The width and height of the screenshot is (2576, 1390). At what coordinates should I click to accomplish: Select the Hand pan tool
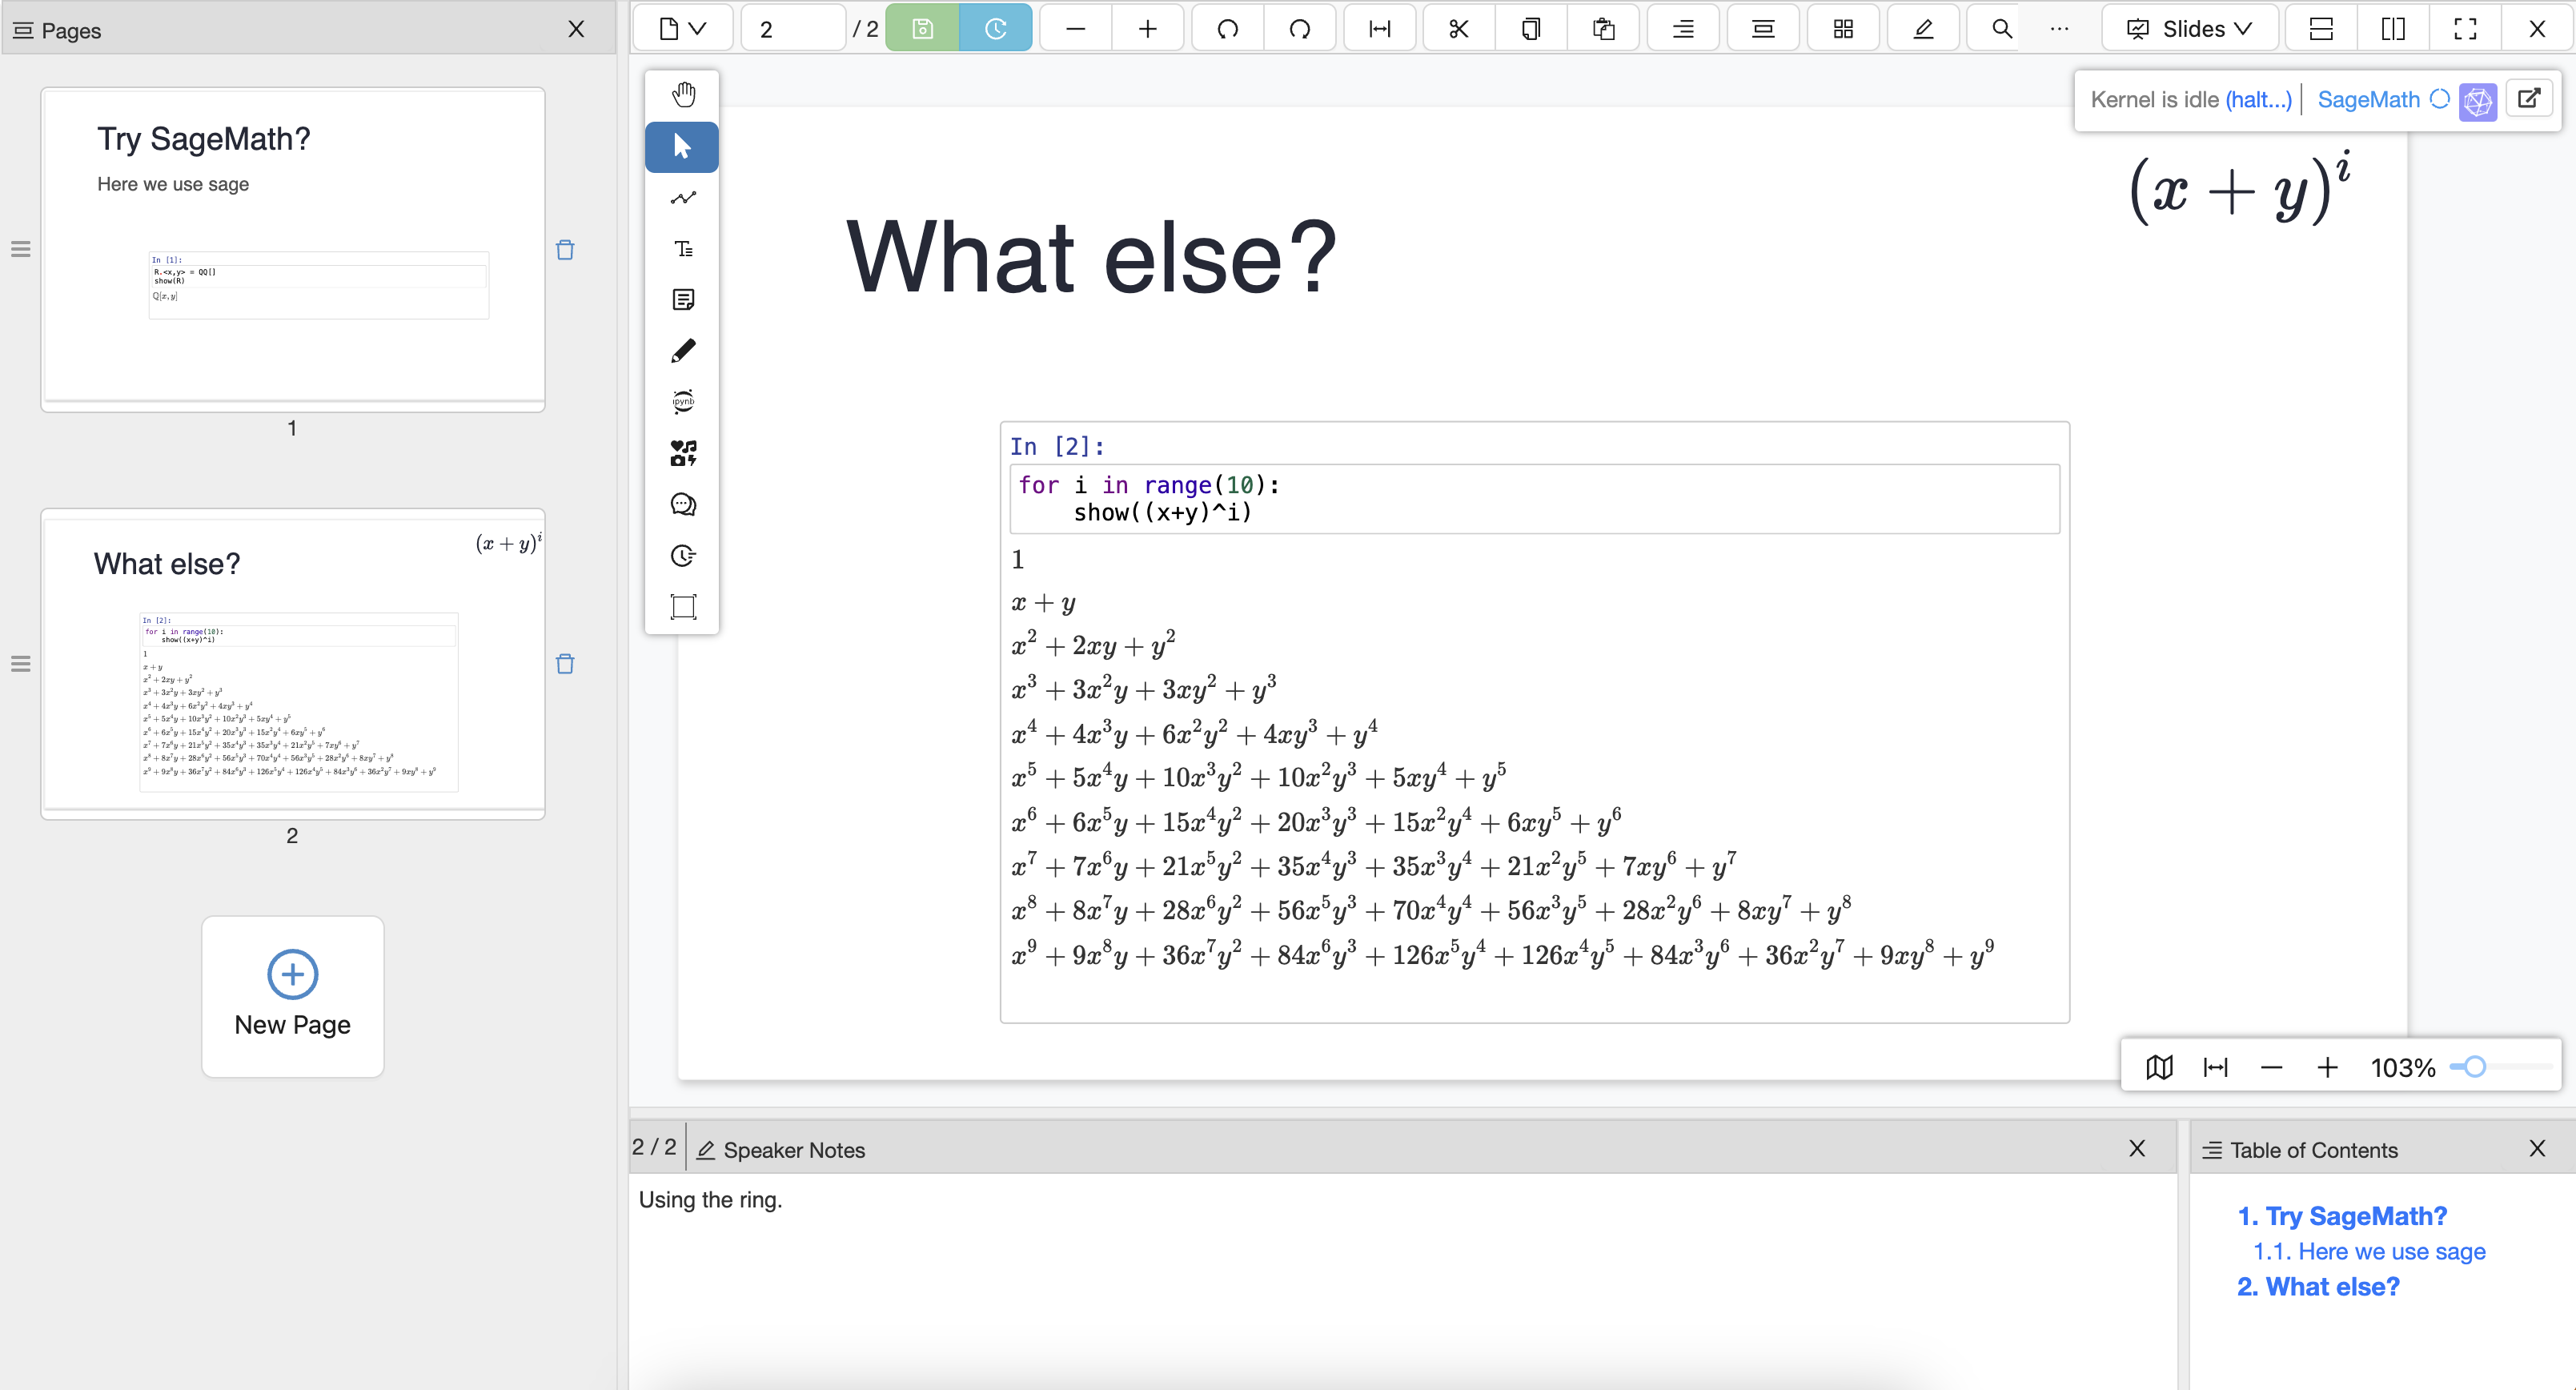point(683,95)
